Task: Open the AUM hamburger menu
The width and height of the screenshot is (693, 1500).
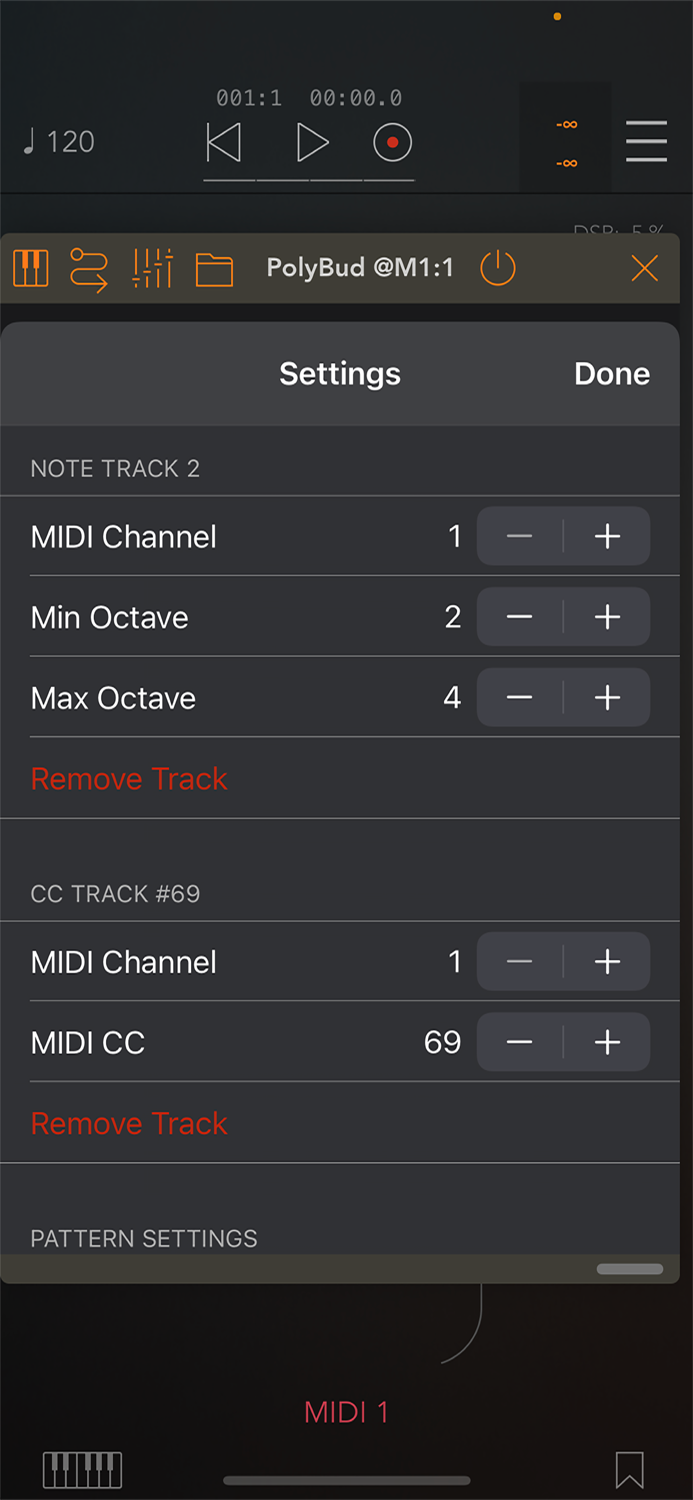Action: pos(646,141)
